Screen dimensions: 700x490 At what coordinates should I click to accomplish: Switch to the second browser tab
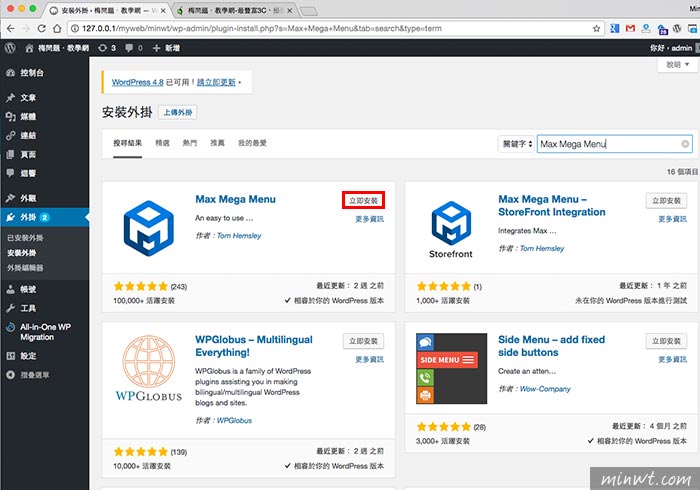pos(234,10)
